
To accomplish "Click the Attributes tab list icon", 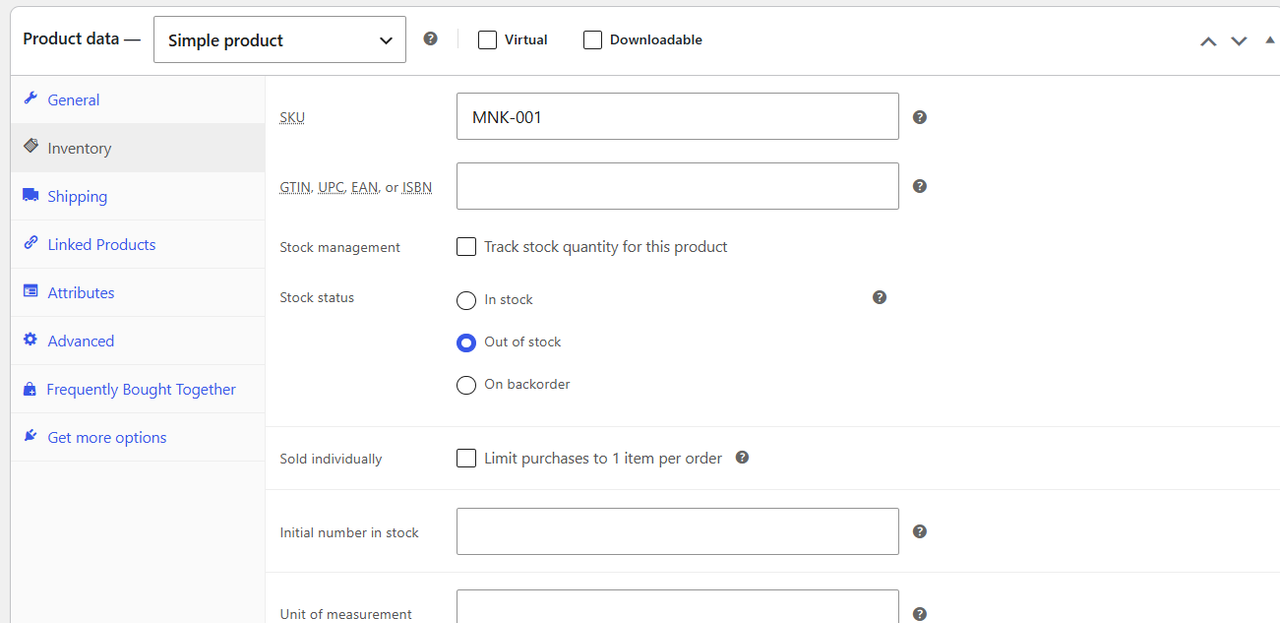I will tap(30, 292).
